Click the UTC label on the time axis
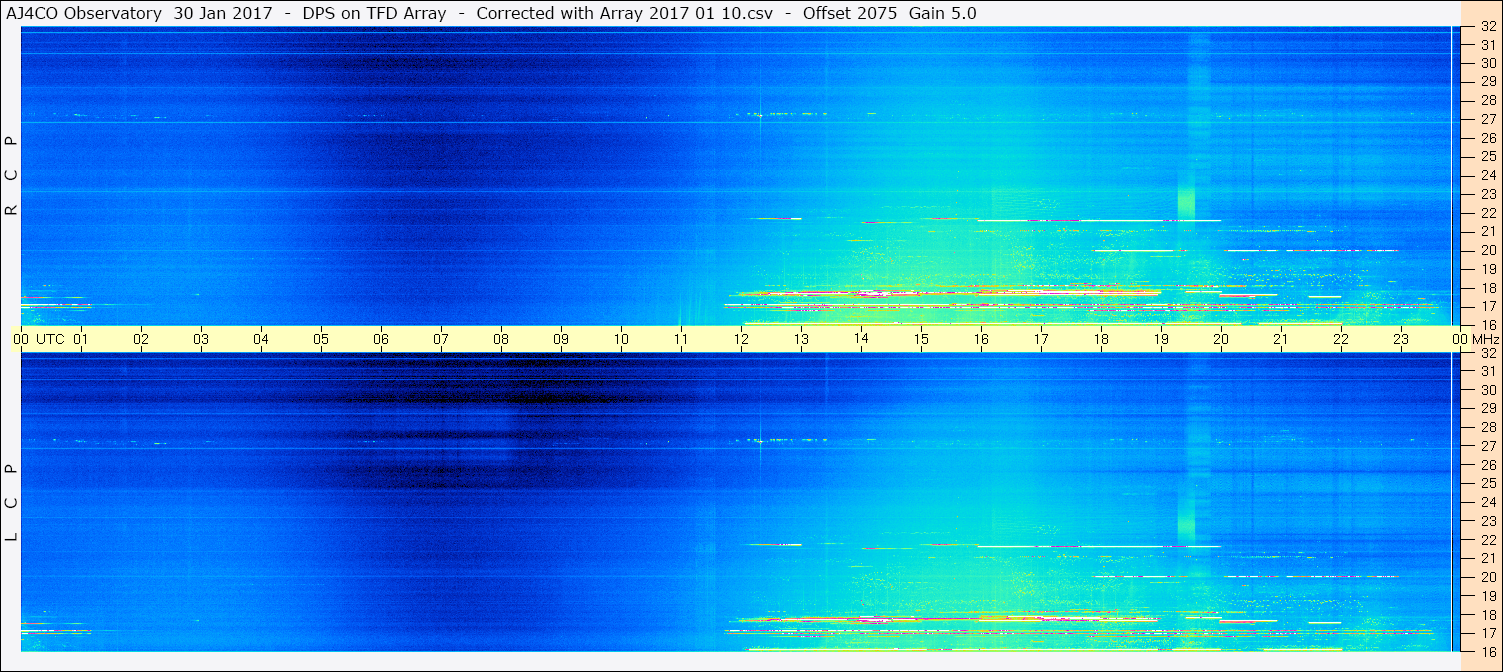 pos(50,339)
